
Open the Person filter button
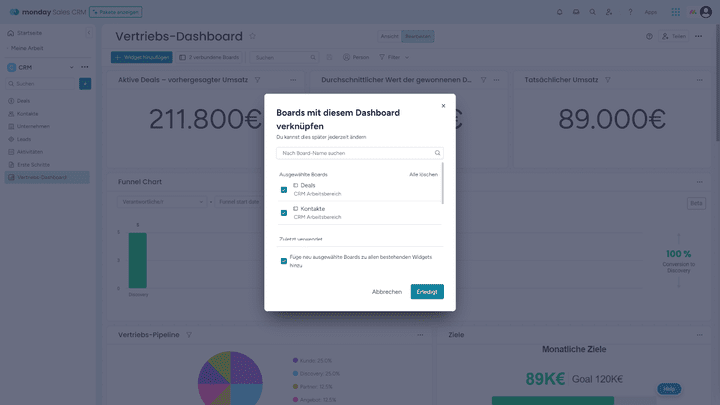click(356, 57)
